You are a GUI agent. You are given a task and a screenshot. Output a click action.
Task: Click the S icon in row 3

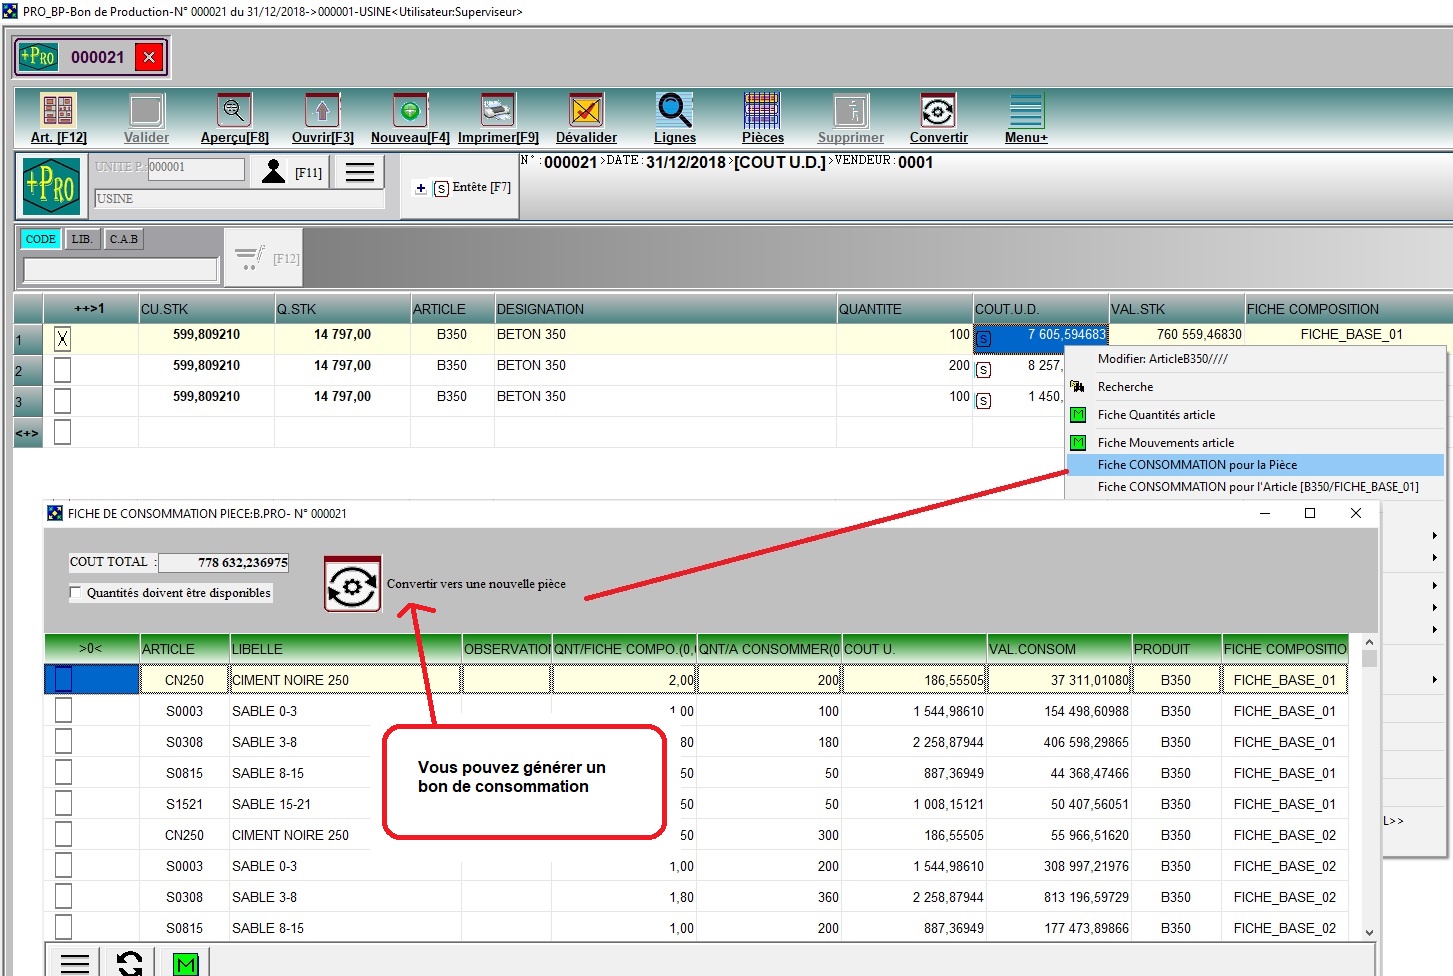click(984, 401)
